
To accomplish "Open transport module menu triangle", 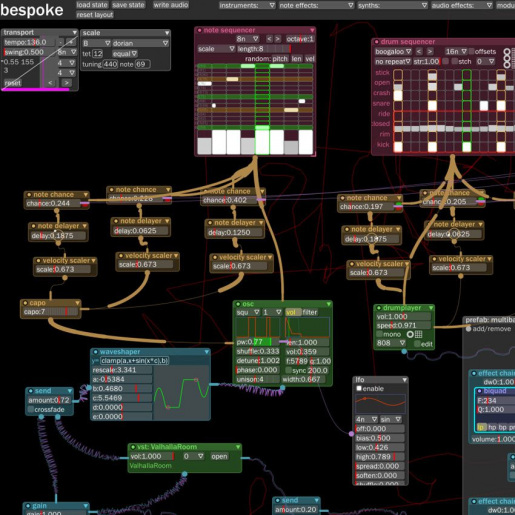I will click(x=75, y=33).
